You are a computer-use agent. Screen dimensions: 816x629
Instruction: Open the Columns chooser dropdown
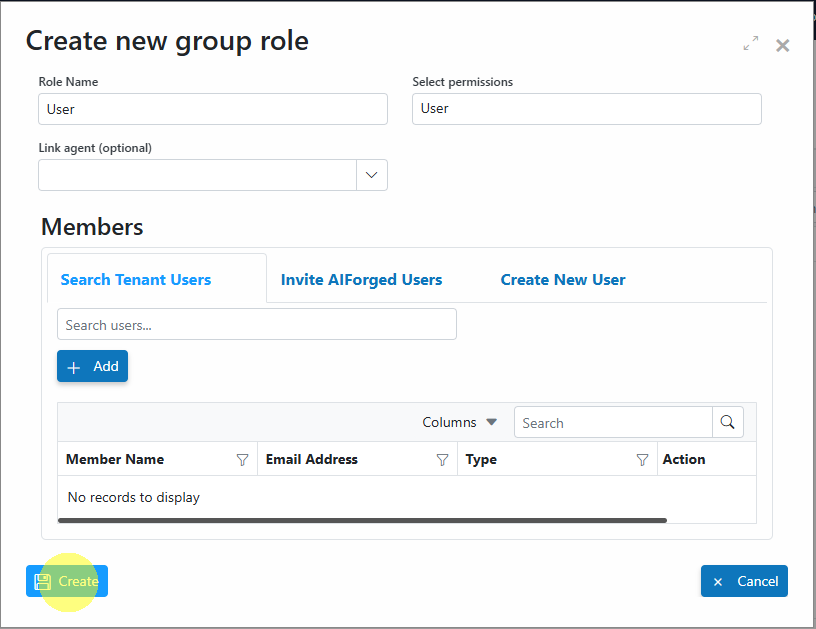[x=460, y=422]
